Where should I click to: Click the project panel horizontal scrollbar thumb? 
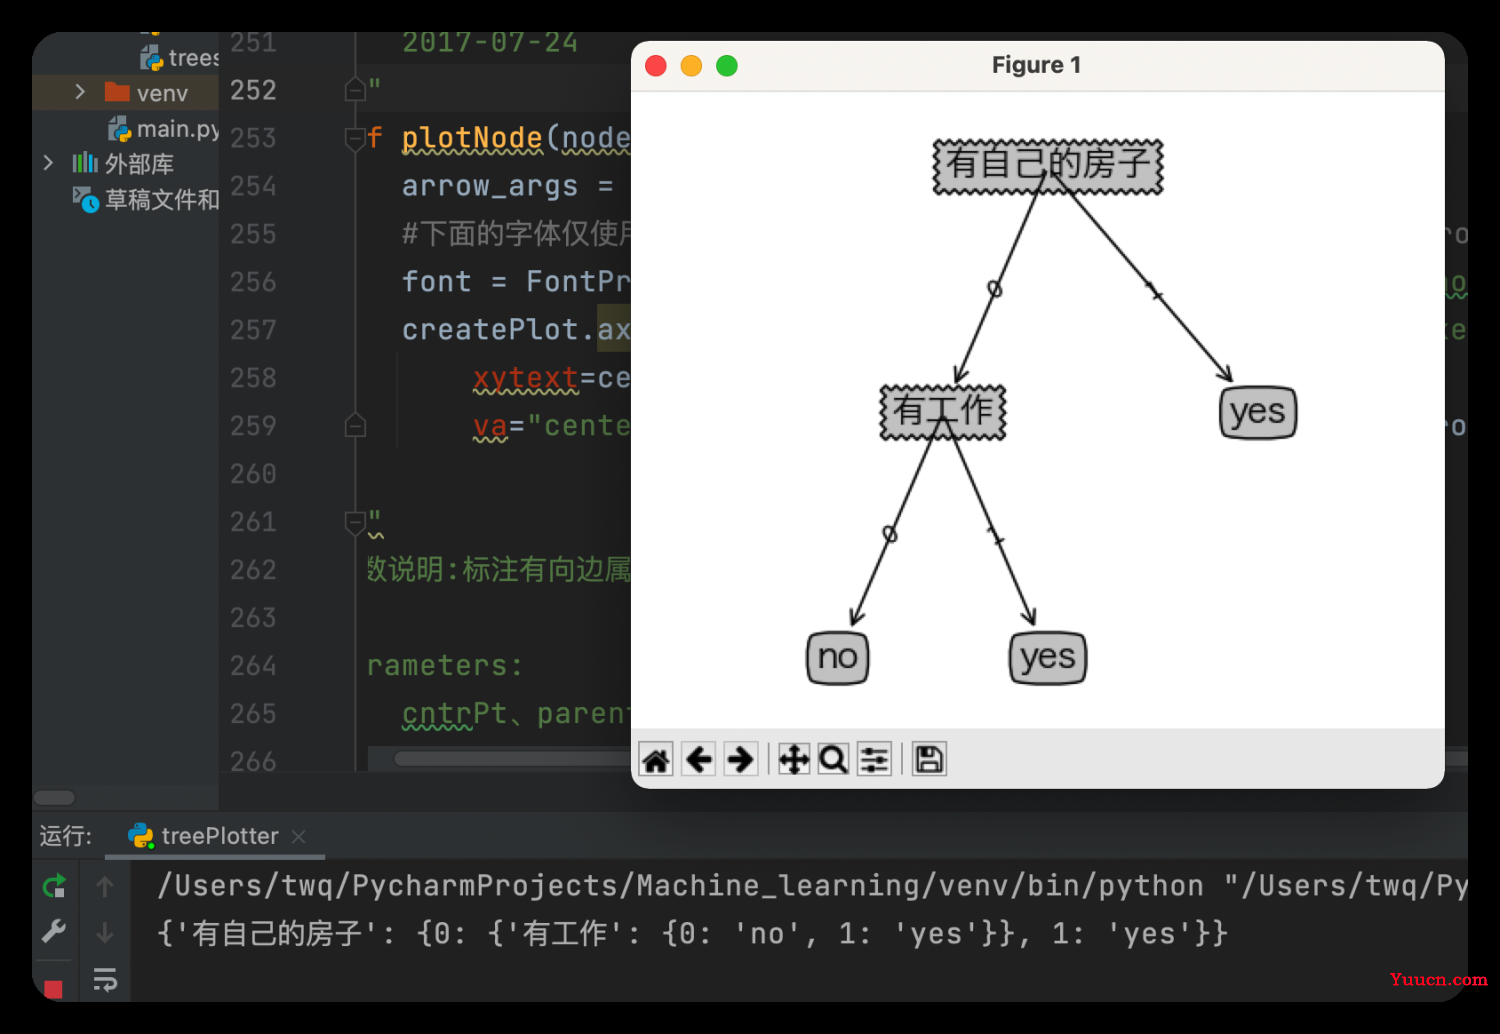(x=54, y=797)
